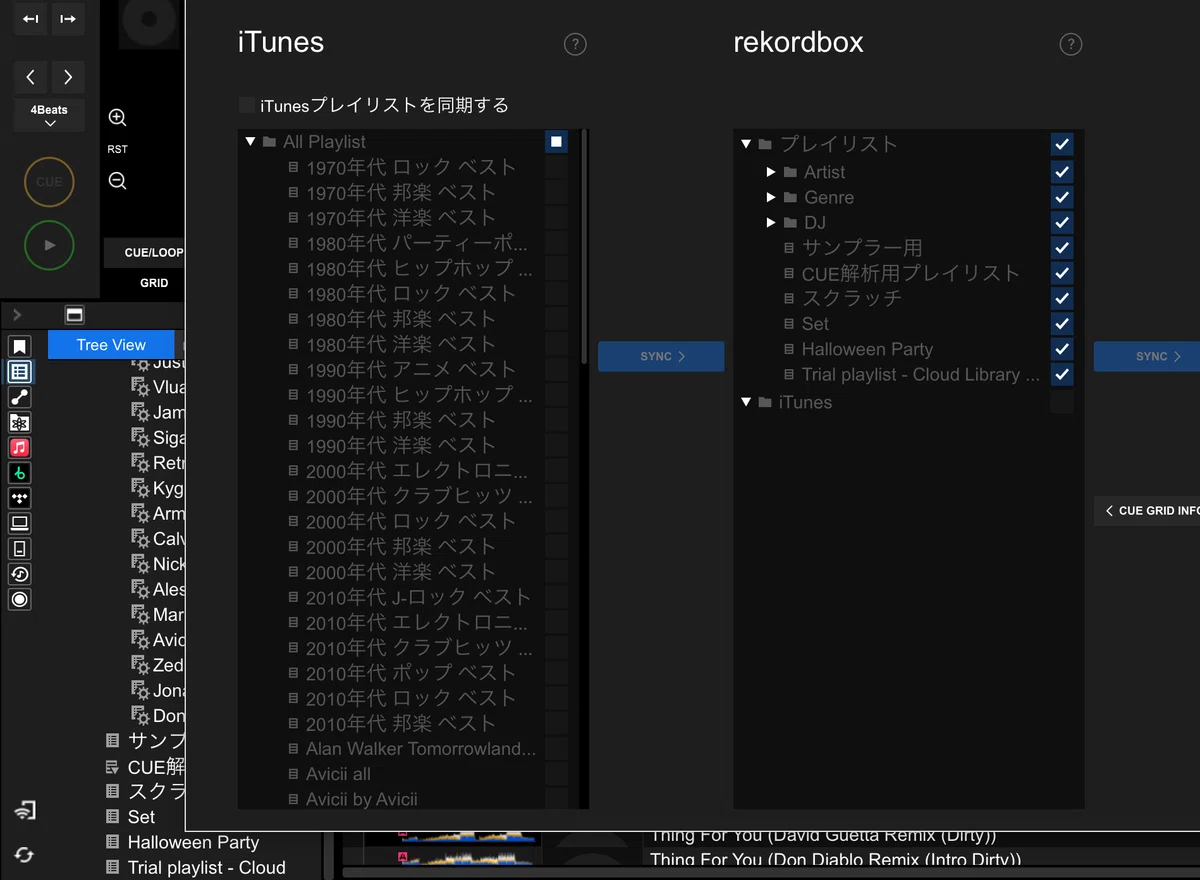Image resolution: width=1200 pixels, height=880 pixels.
Task: Select the iTunes music note sidebar icon
Action: click(19, 447)
